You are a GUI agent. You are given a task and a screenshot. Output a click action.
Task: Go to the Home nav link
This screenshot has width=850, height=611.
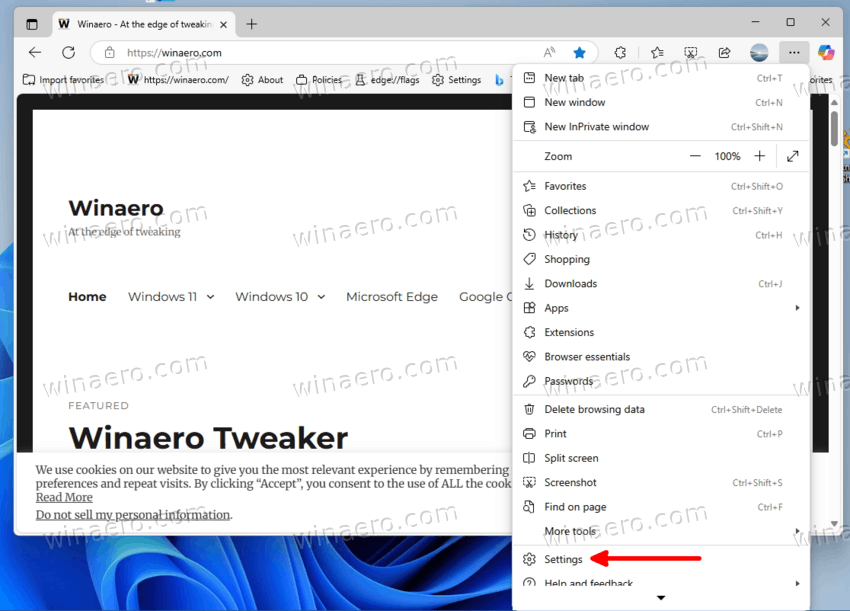tap(87, 297)
